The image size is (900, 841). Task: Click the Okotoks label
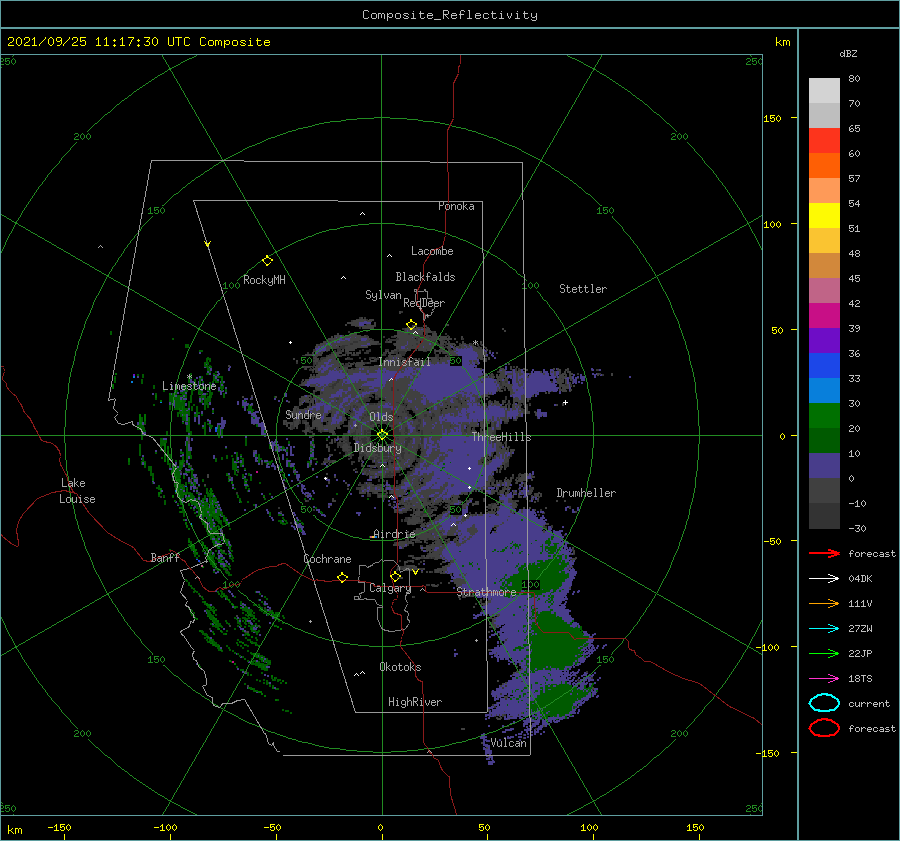400,667
